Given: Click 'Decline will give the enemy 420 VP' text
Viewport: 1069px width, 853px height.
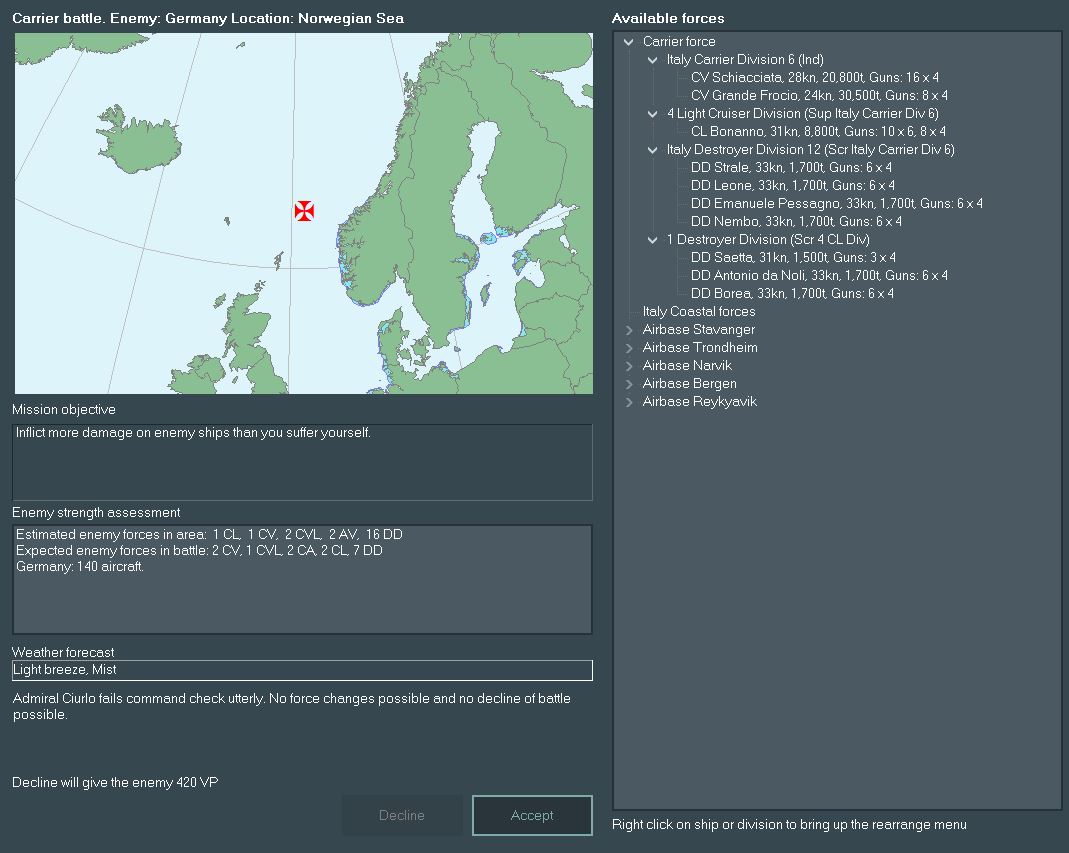Looking at the screenshot, I should tap(115, 783).
